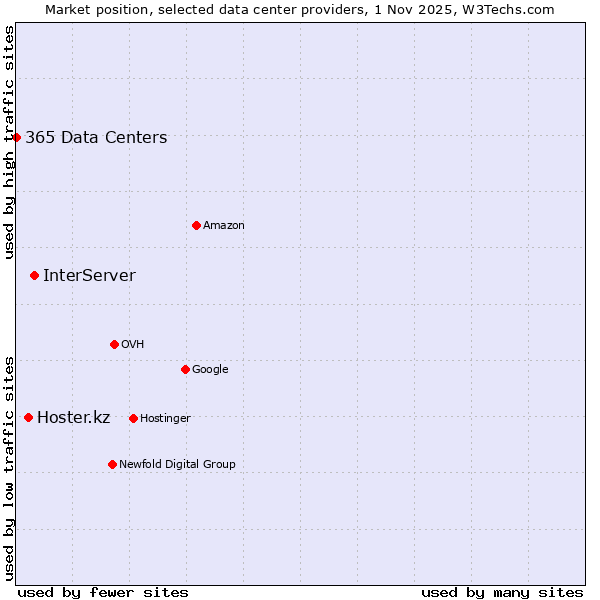Click the red diamond next to Amazon
The height and width of the screenshot is (600, 600).
[196, 225]
